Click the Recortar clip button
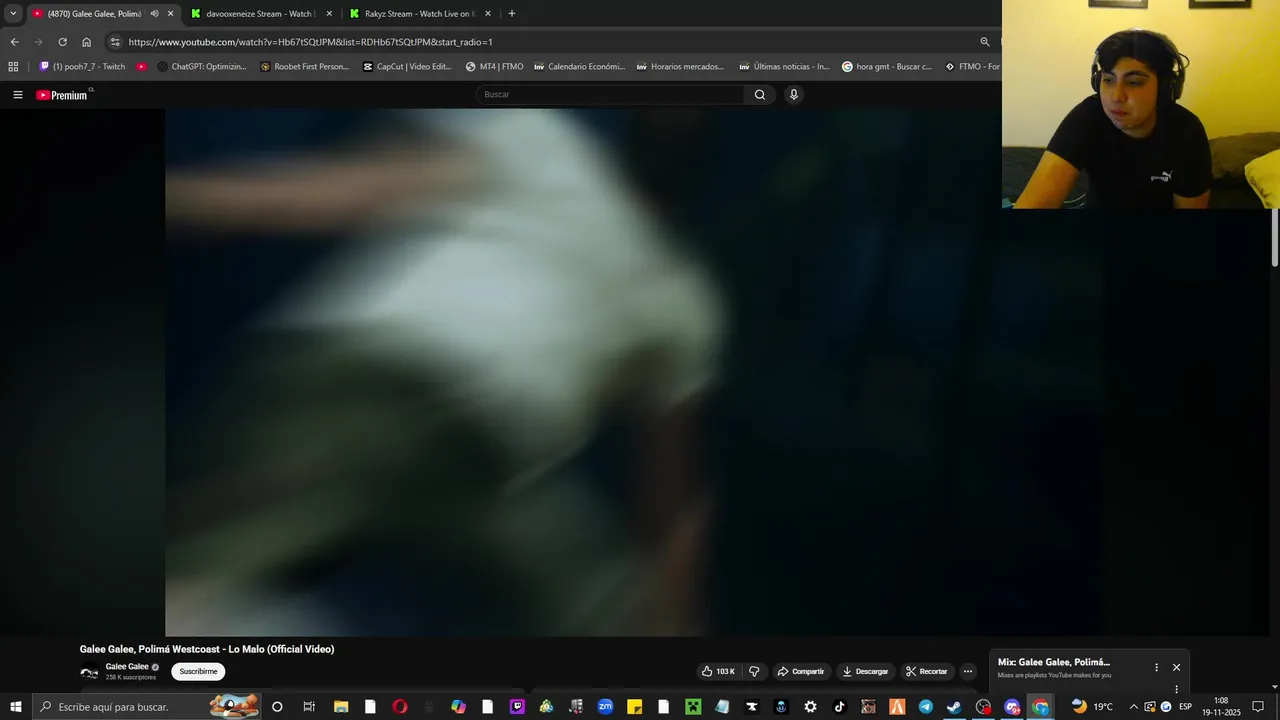 coord(926,671)
